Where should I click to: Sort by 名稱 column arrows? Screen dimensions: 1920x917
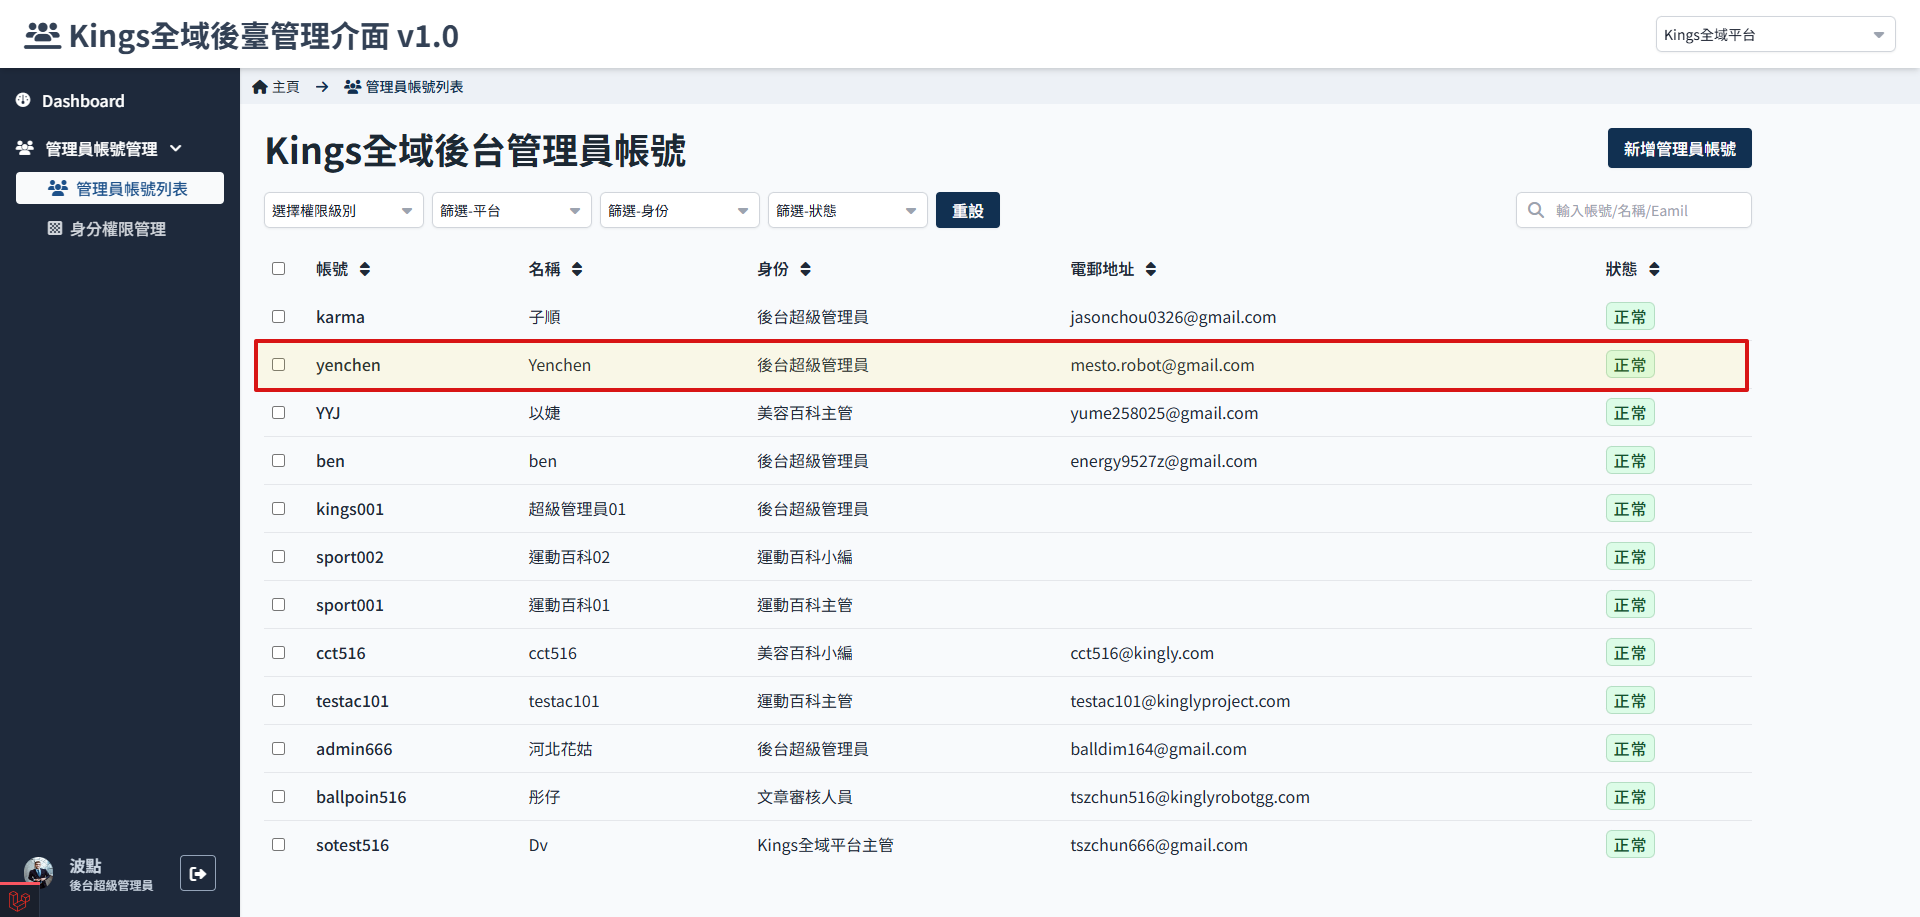coord(577,269)
